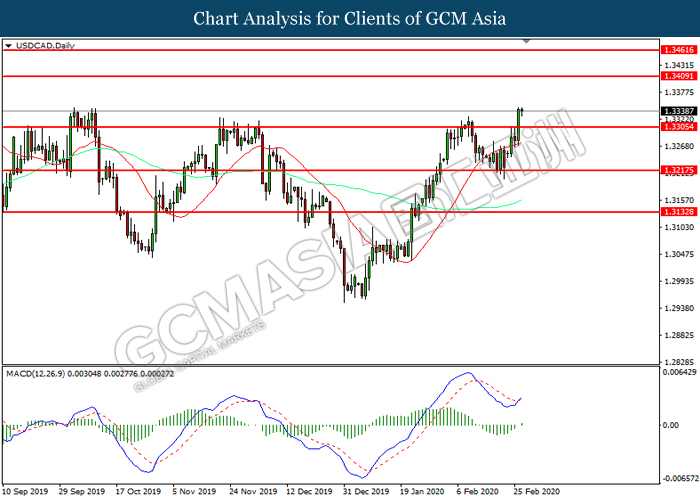
Task: Click the 1.32175 red price label
Action: click(678, 171)
